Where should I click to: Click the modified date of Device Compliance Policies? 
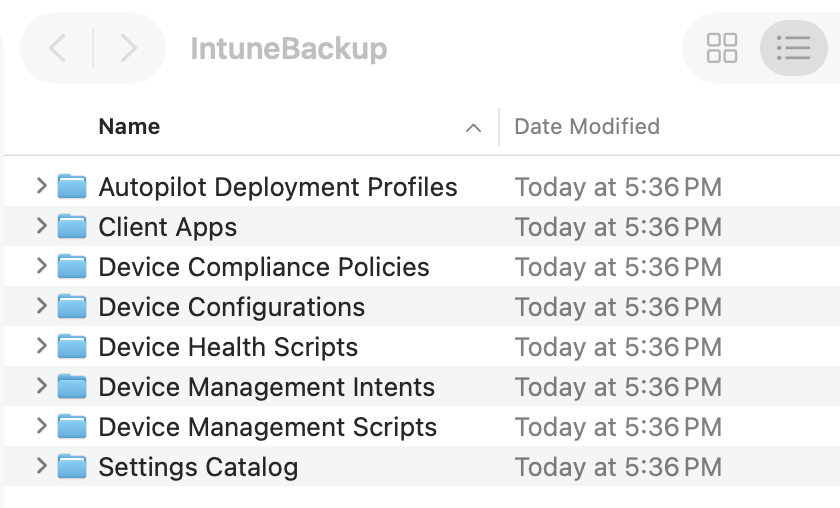pyautogui.click(x=618, y=267)
